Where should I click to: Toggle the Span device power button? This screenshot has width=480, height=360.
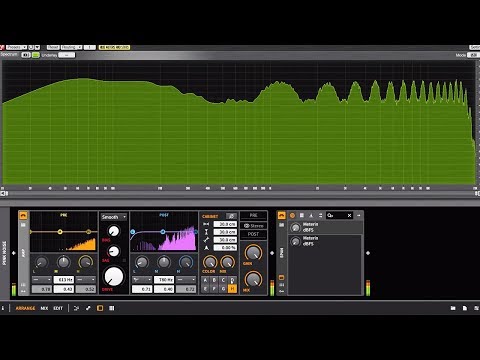coord(282,216)
